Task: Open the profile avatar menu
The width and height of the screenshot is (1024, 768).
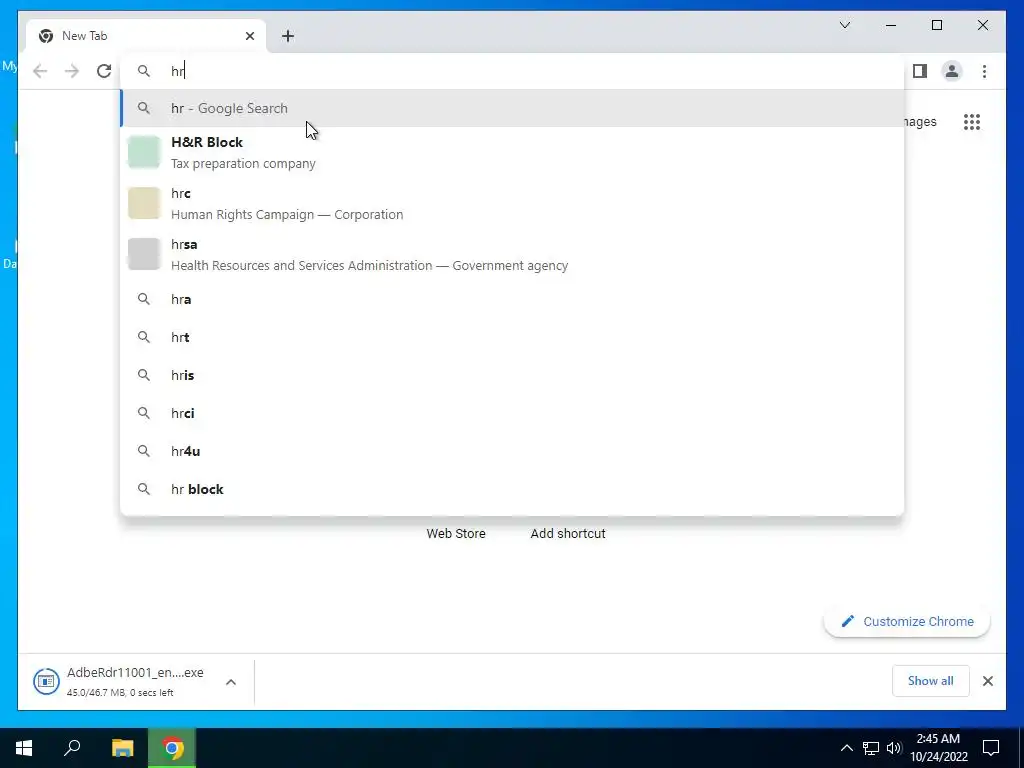Action: [952, 71]
